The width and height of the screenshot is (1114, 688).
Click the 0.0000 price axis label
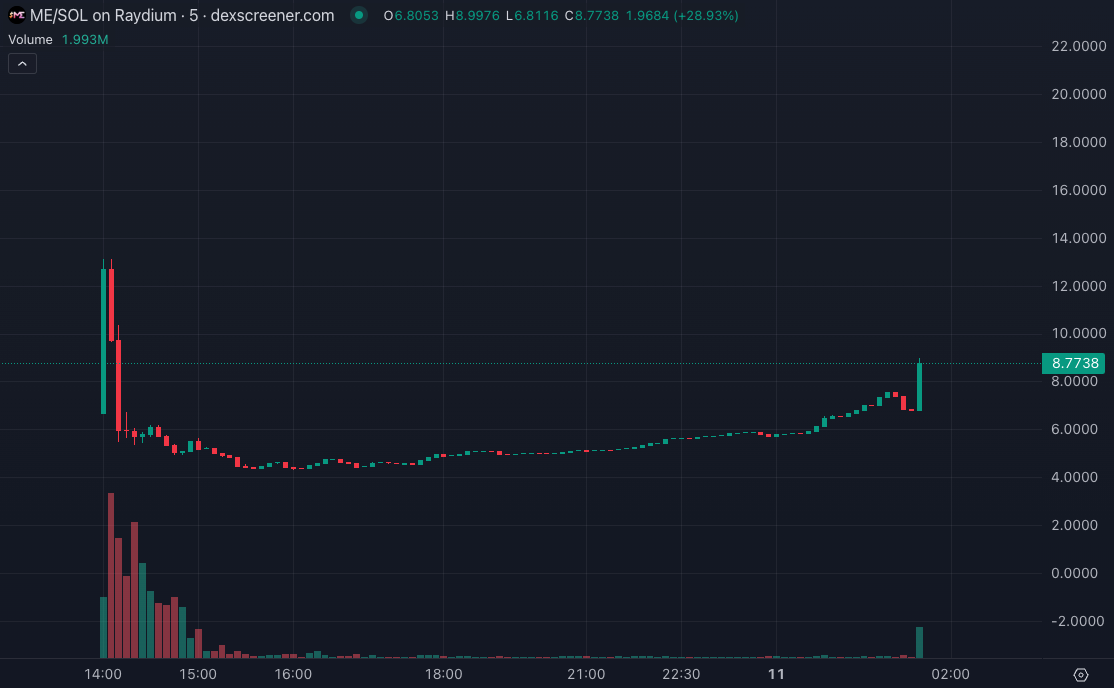(1074, 573)
